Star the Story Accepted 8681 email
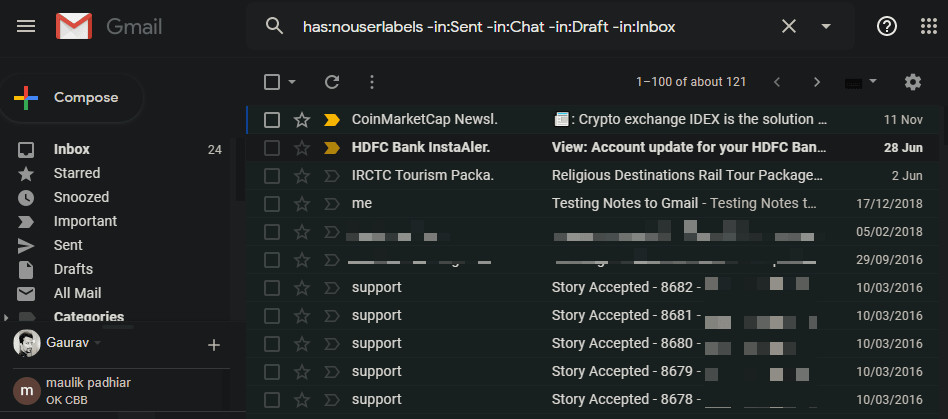 point(302,316)
